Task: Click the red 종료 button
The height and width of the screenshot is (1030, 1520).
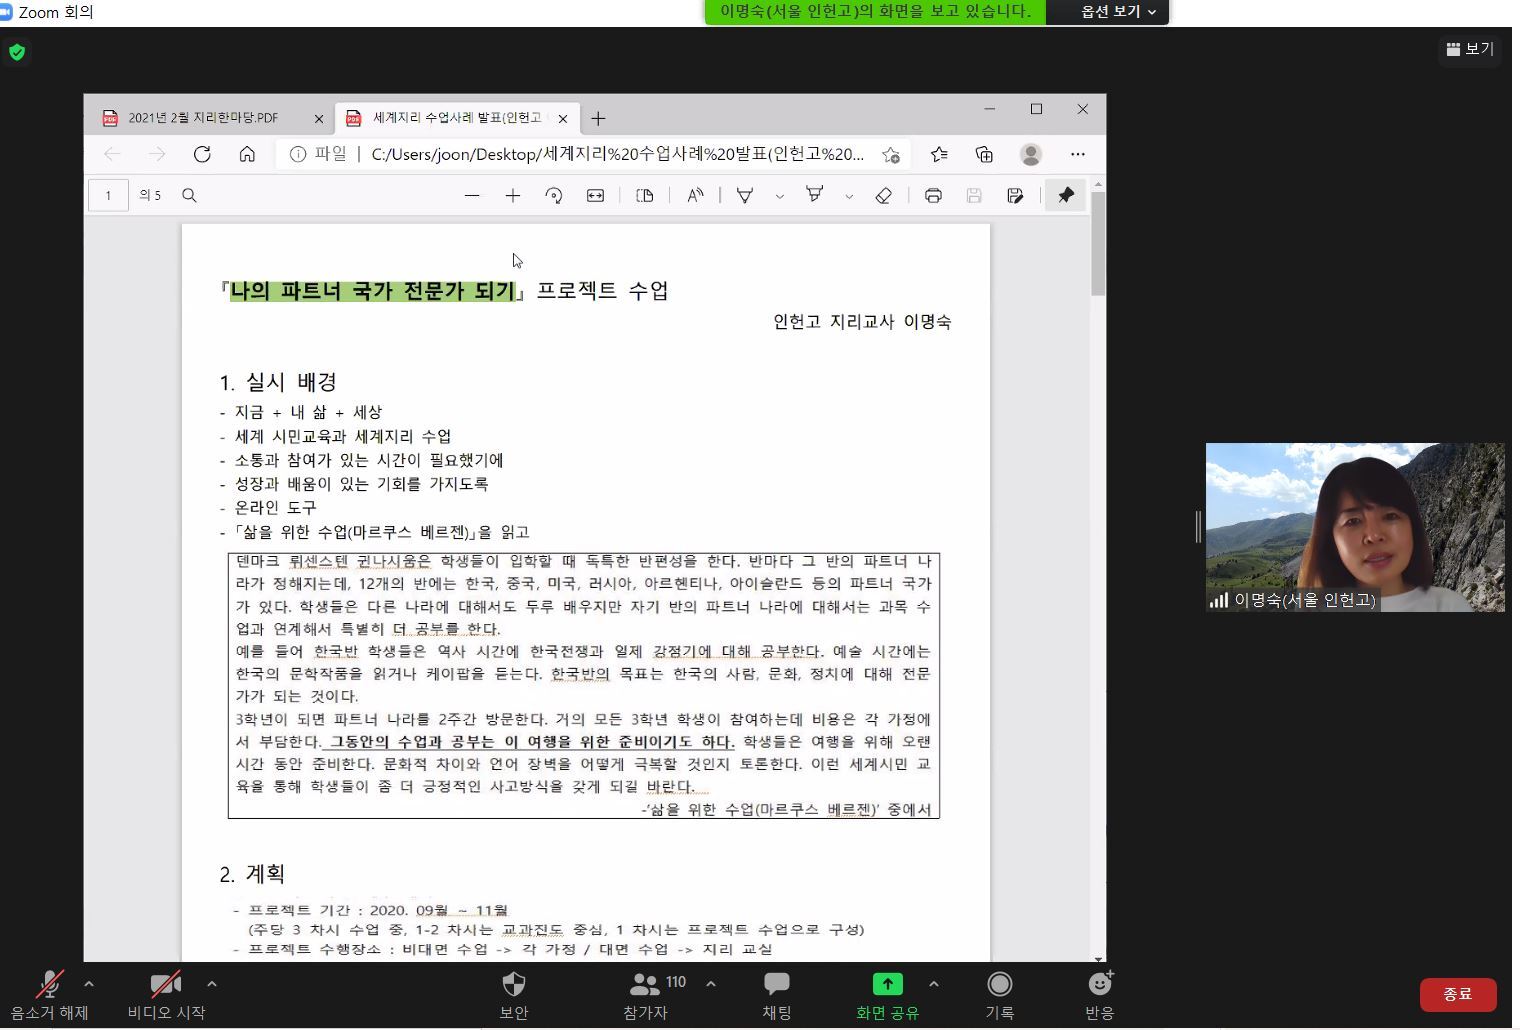Action: [1457, 994]
